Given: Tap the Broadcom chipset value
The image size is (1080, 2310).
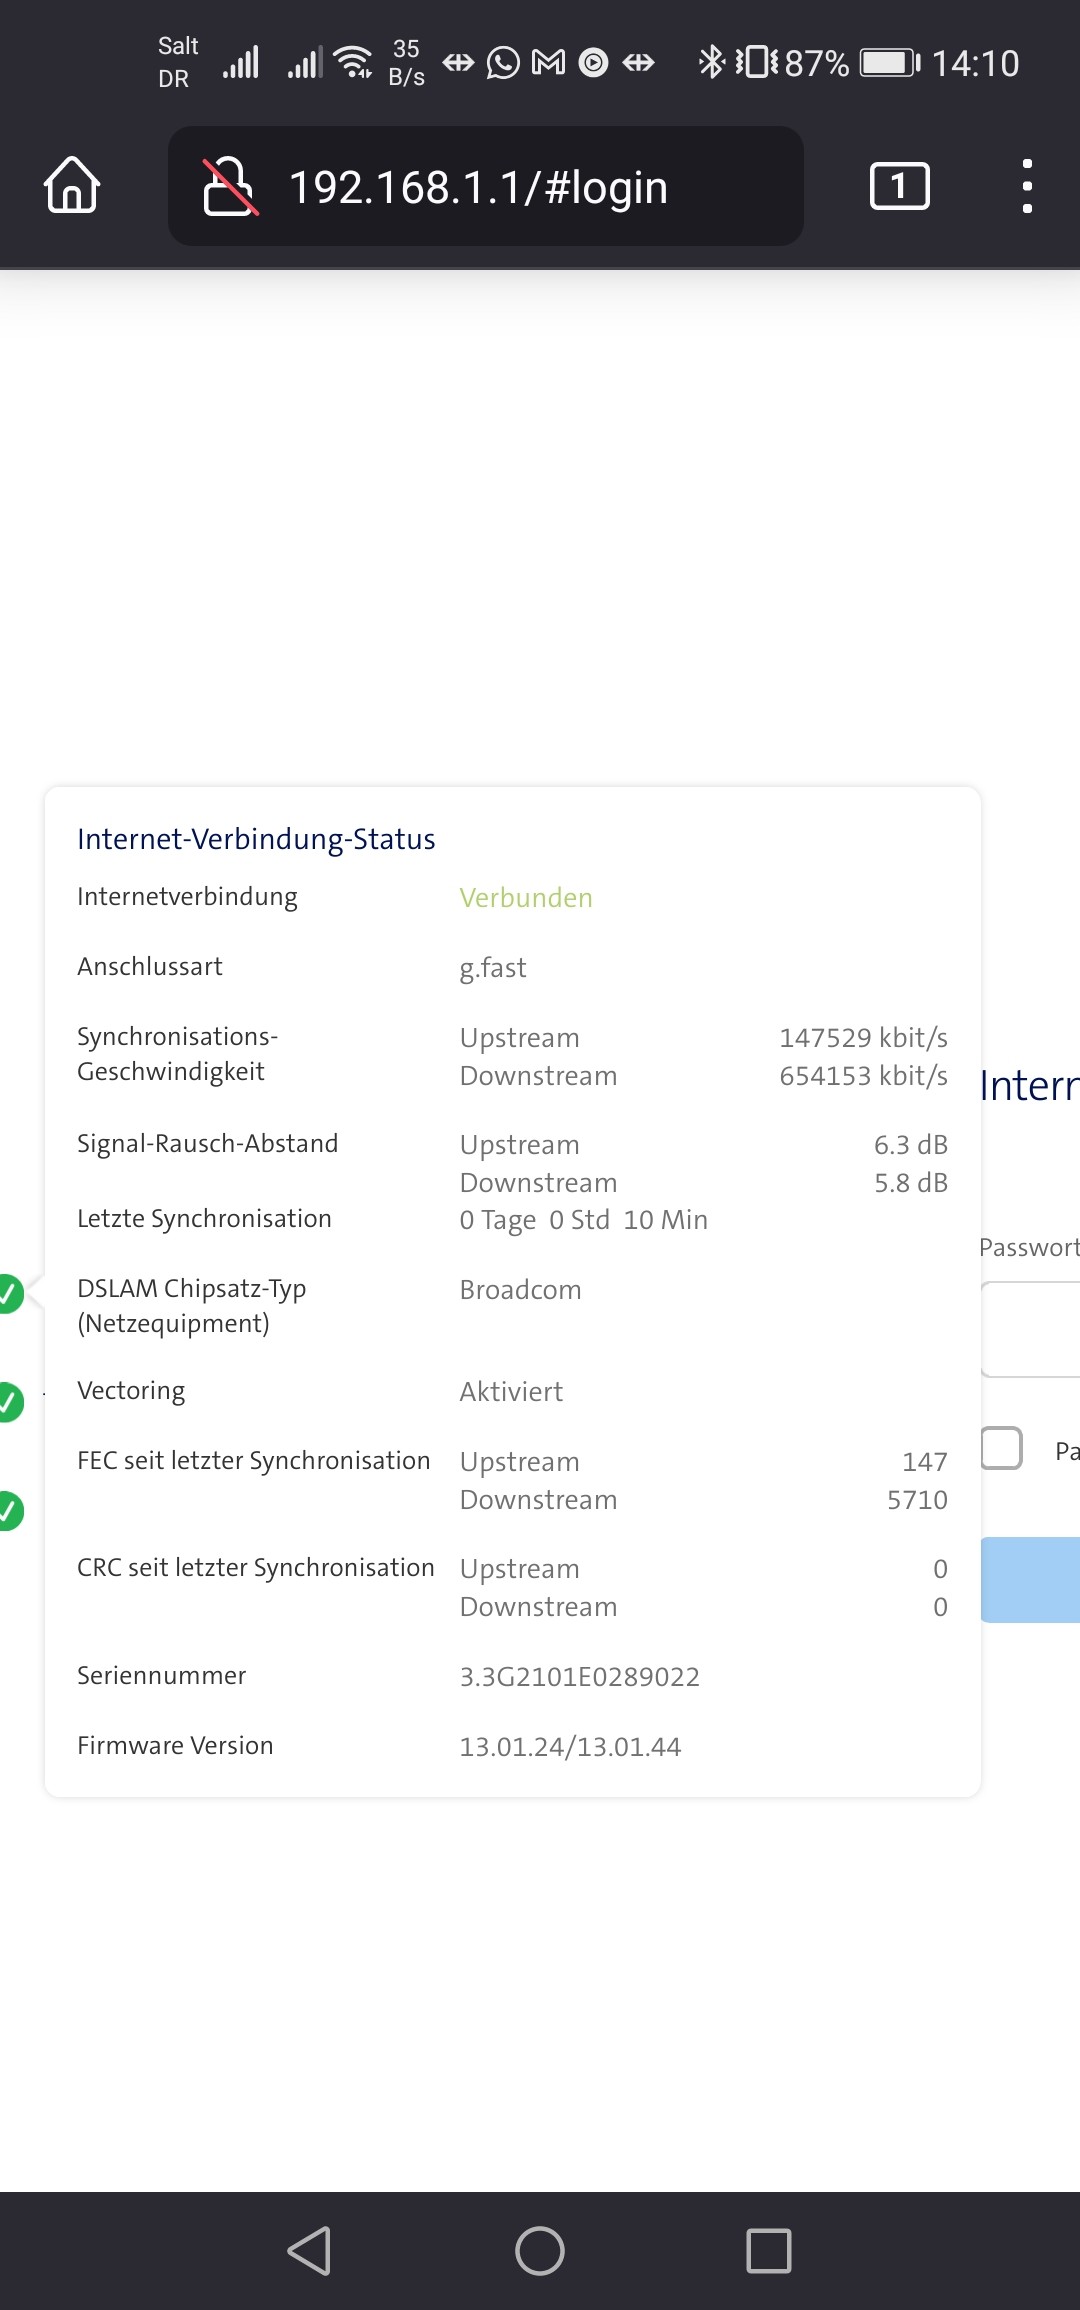Looking at the screenshot, I should click(520, 1290).
